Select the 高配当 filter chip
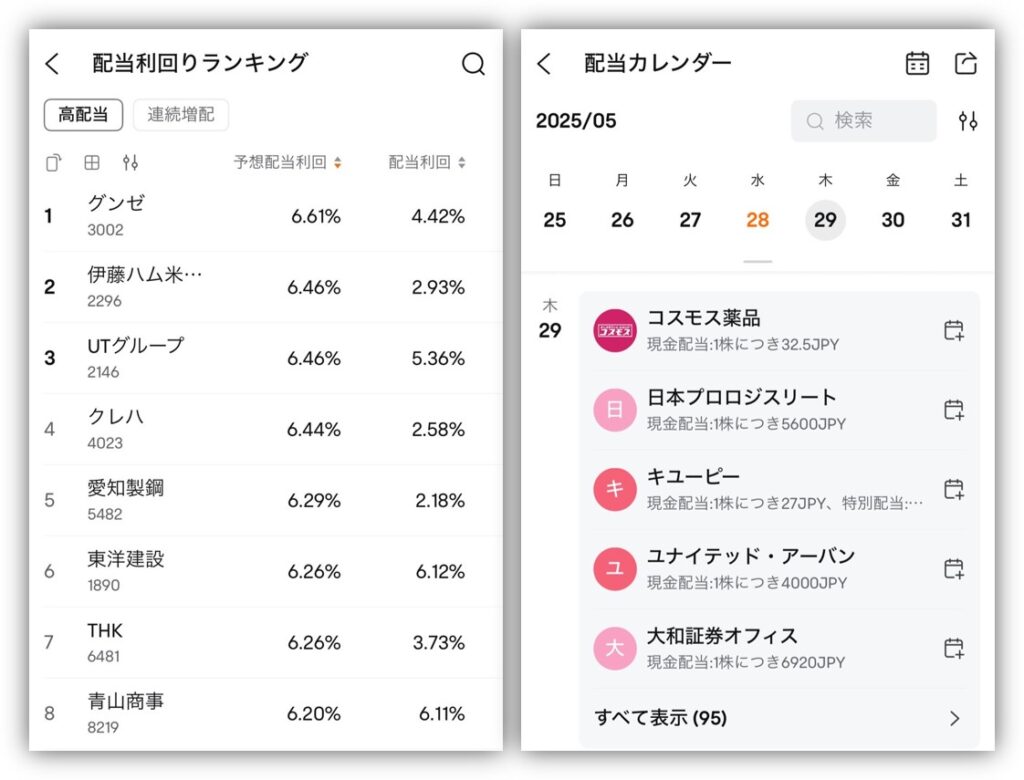1024x780 pixels. point(83,115)
